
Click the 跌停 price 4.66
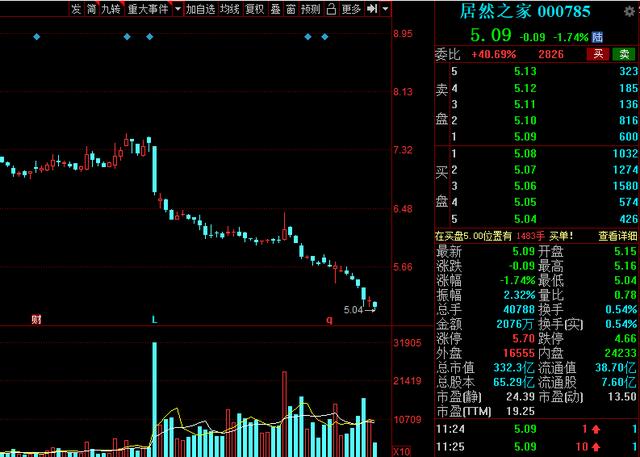pyautogui.click(x=625, y=338)
